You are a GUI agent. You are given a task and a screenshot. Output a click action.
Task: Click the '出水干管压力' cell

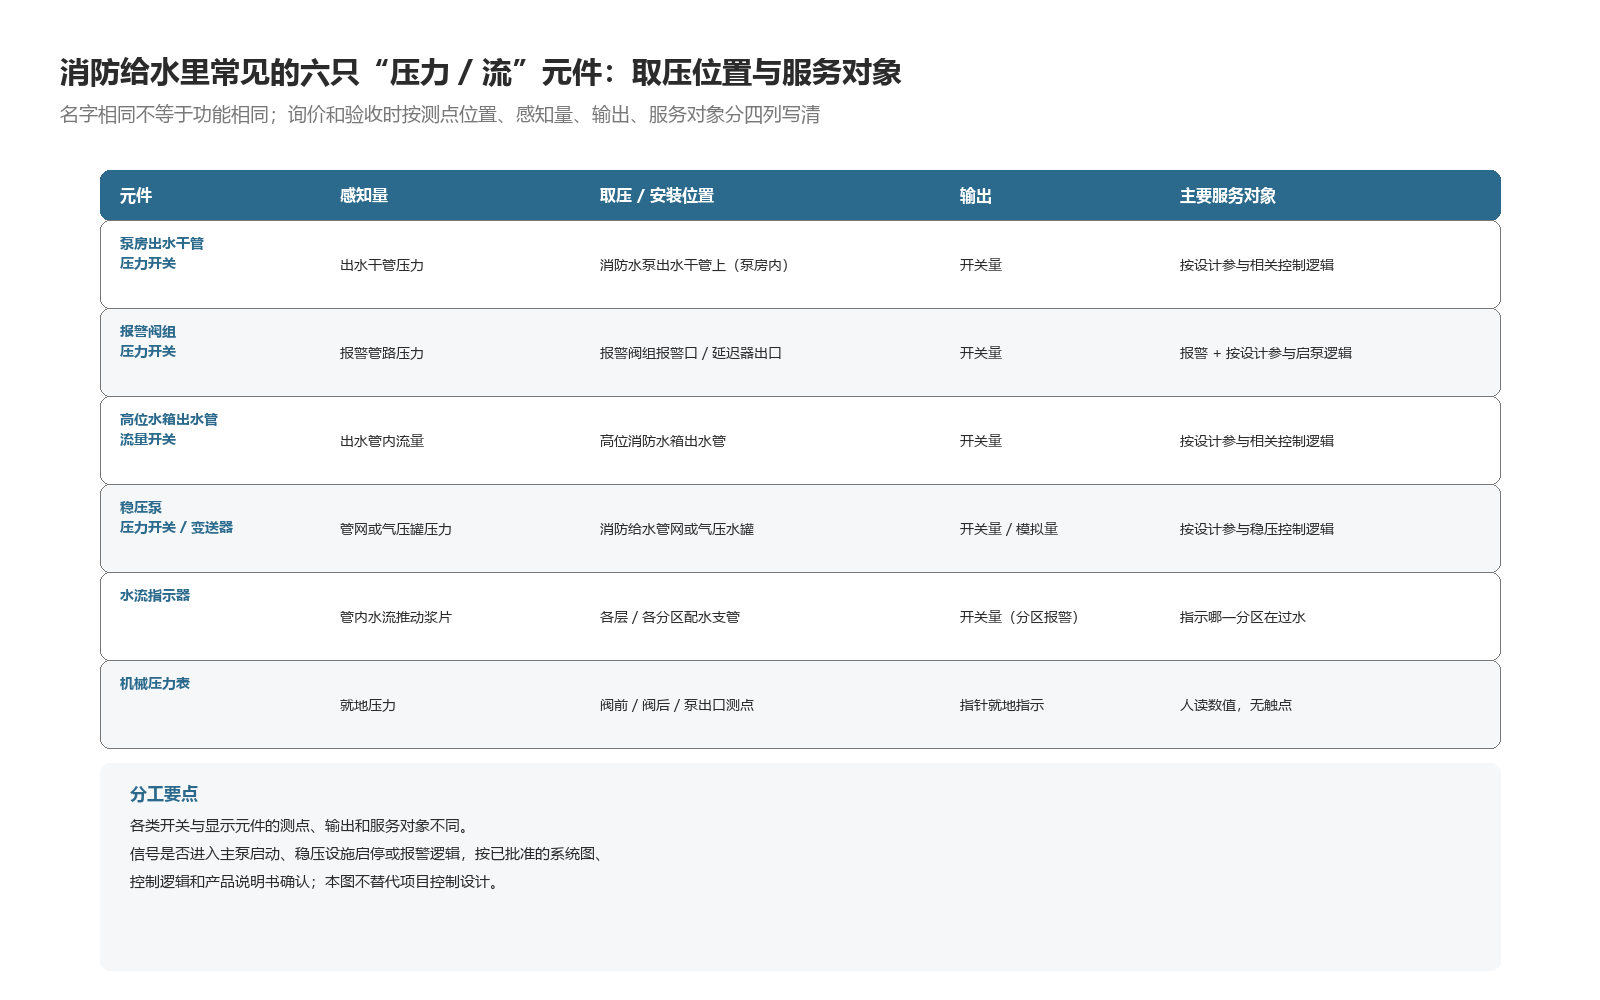coord(382,265)
